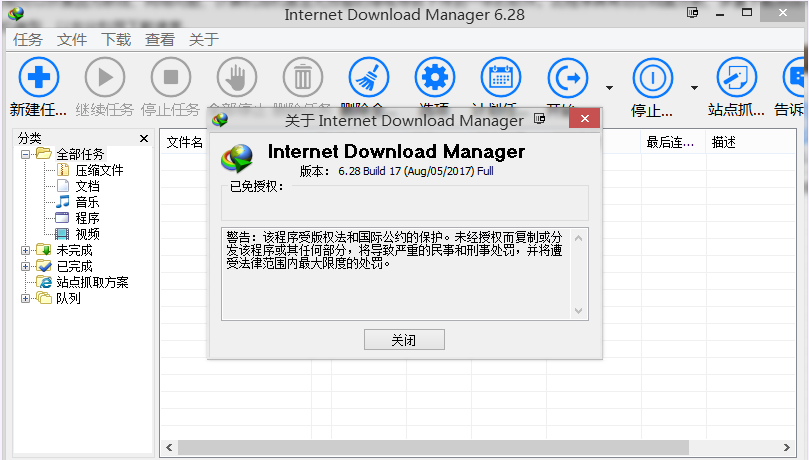Open the 关于 menu
The height and width of the screenshot is (460, 809).
click(x=203, y=40)
